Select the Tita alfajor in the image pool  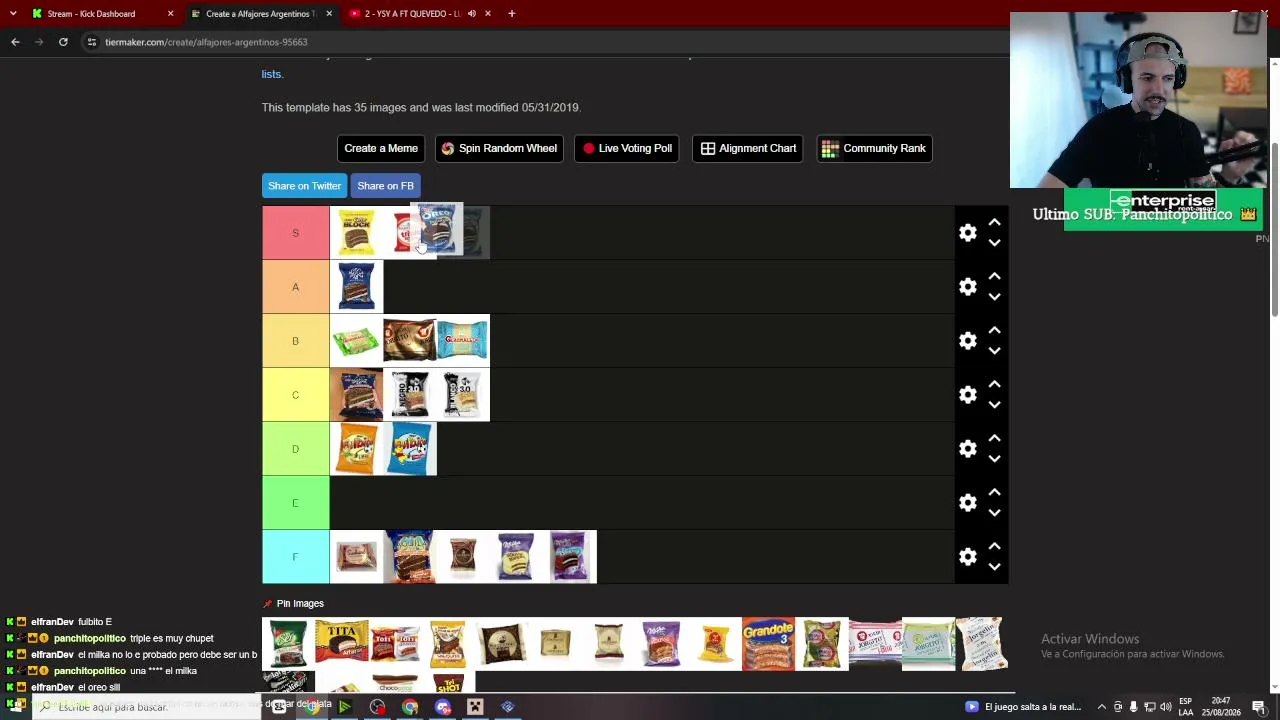(342, 643)
